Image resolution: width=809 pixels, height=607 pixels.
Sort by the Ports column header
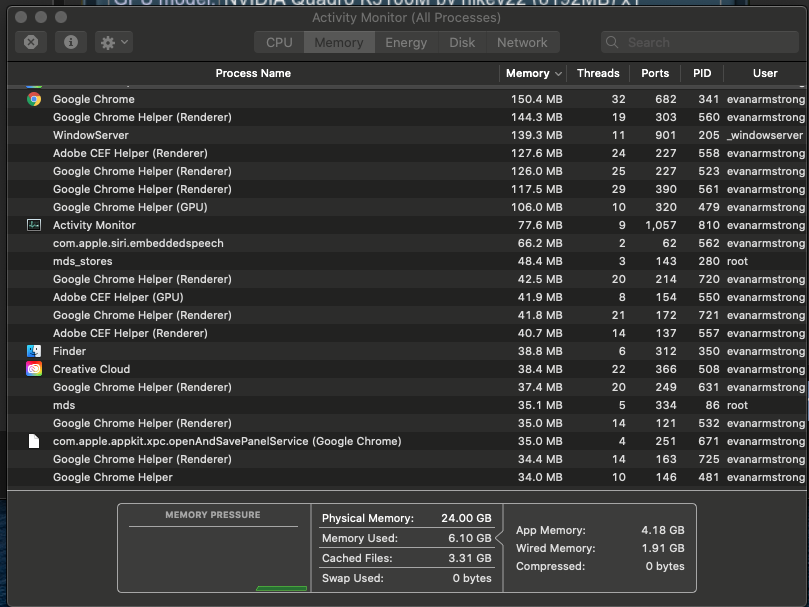(655, 73)
